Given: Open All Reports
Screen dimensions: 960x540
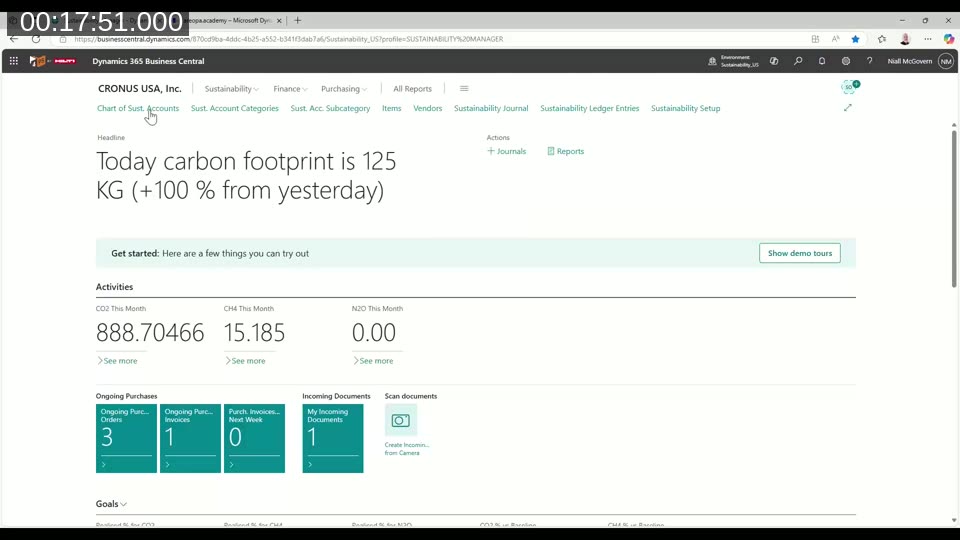Looking at the screenshot, I should click(x=412, y=89).
